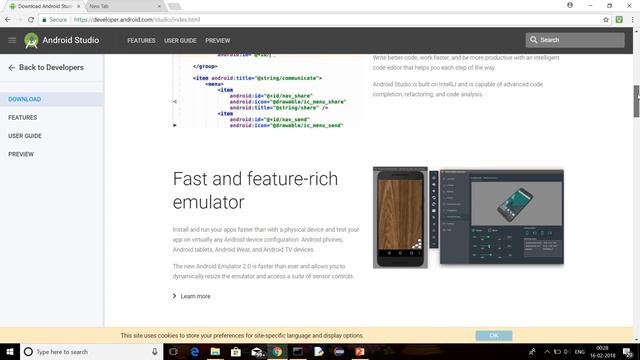Open the PowerPoint icon in the taskbar
Image resolution: width=640 pixels, height=360 pixels.
360,351
